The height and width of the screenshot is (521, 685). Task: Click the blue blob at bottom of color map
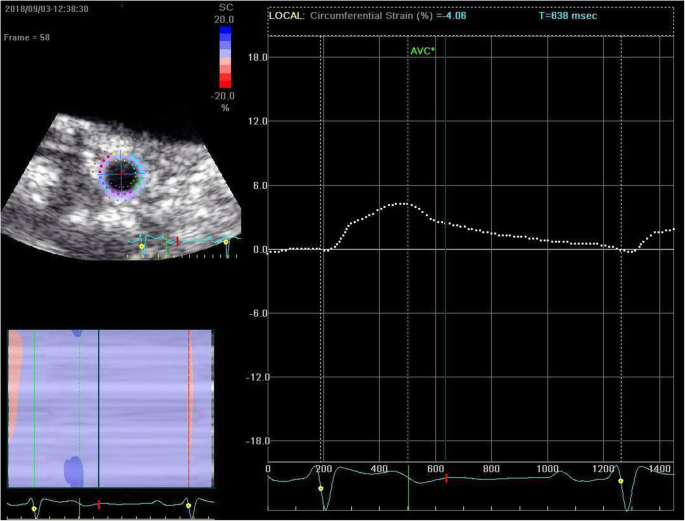(x=74, y=470)
